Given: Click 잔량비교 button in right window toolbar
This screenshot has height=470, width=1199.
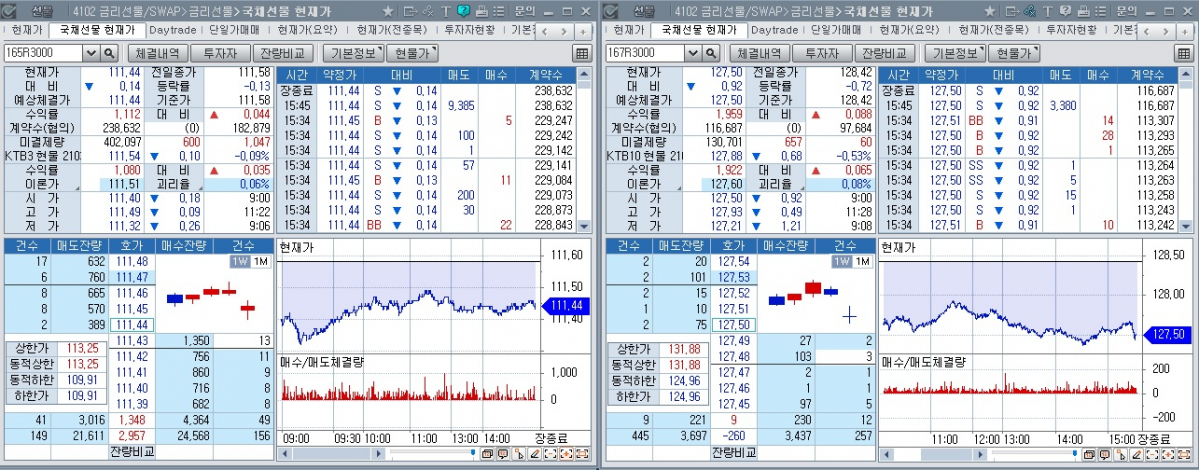Looking at the screenshot, I should 884,53.
